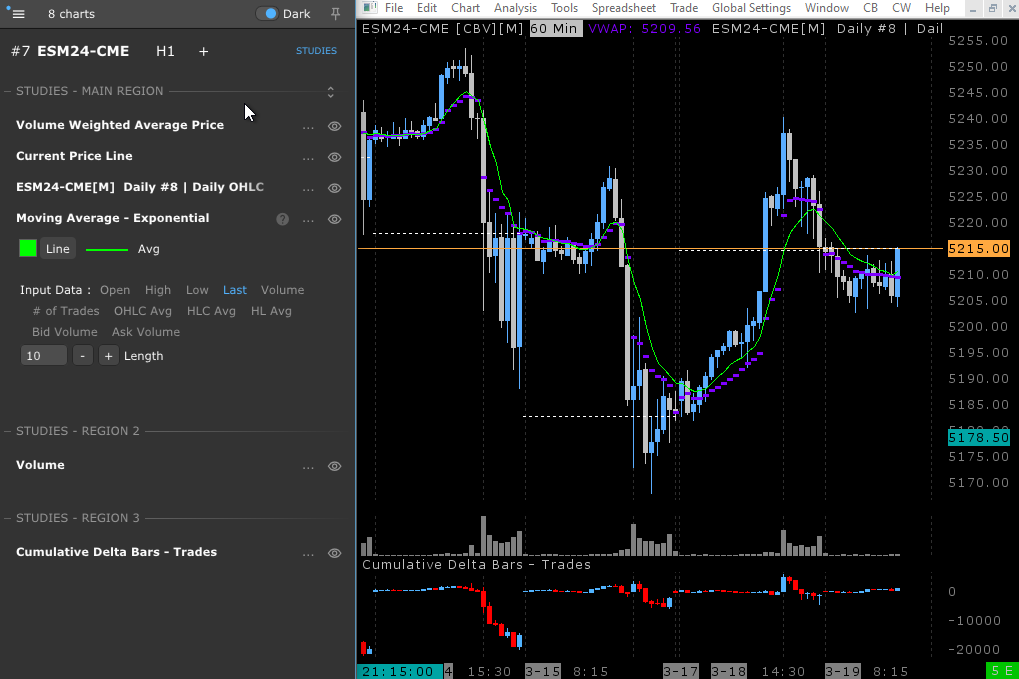Toggle visibility of Cumulative Delta Bars study
The width and height of the screenshot is (1019, 679).
(335, 553)
